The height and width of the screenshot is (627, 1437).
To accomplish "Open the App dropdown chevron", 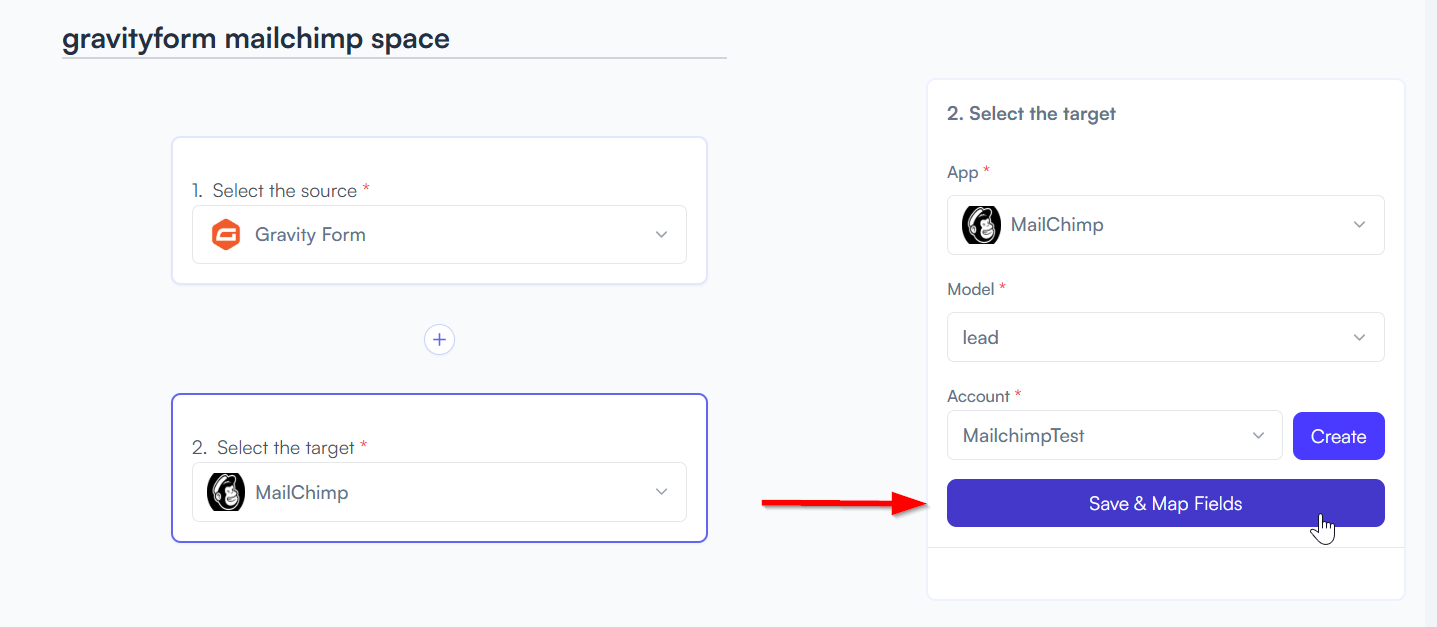I will [1359, 225].
